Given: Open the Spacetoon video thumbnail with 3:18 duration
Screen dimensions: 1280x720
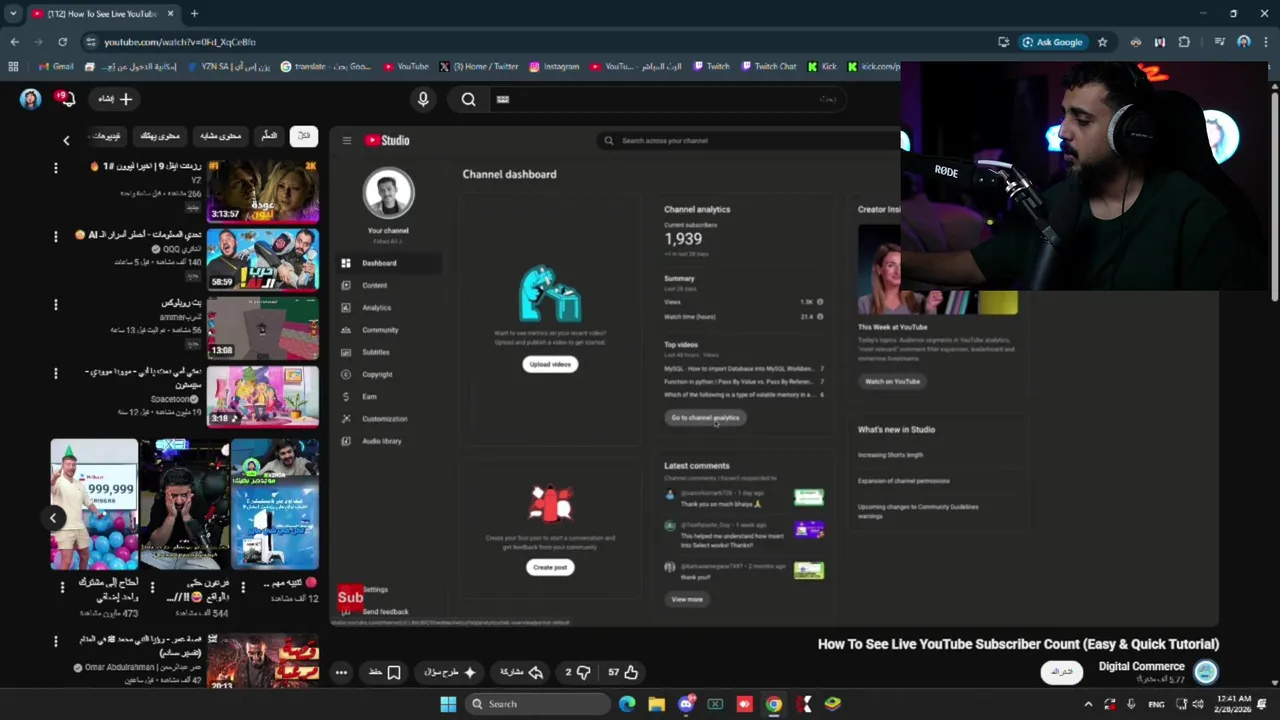Looking at the screenshot, I should [x=263, y=396].
